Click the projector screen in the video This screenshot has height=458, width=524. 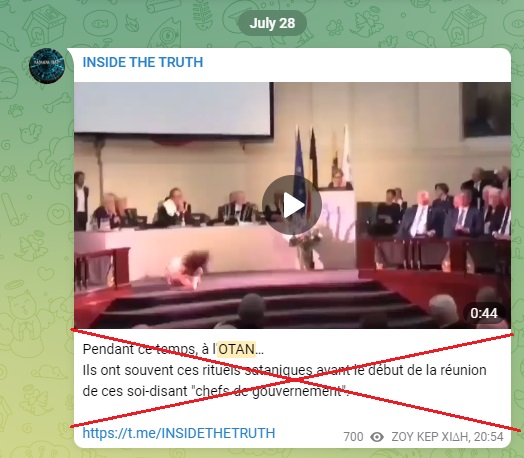point(172,109)
